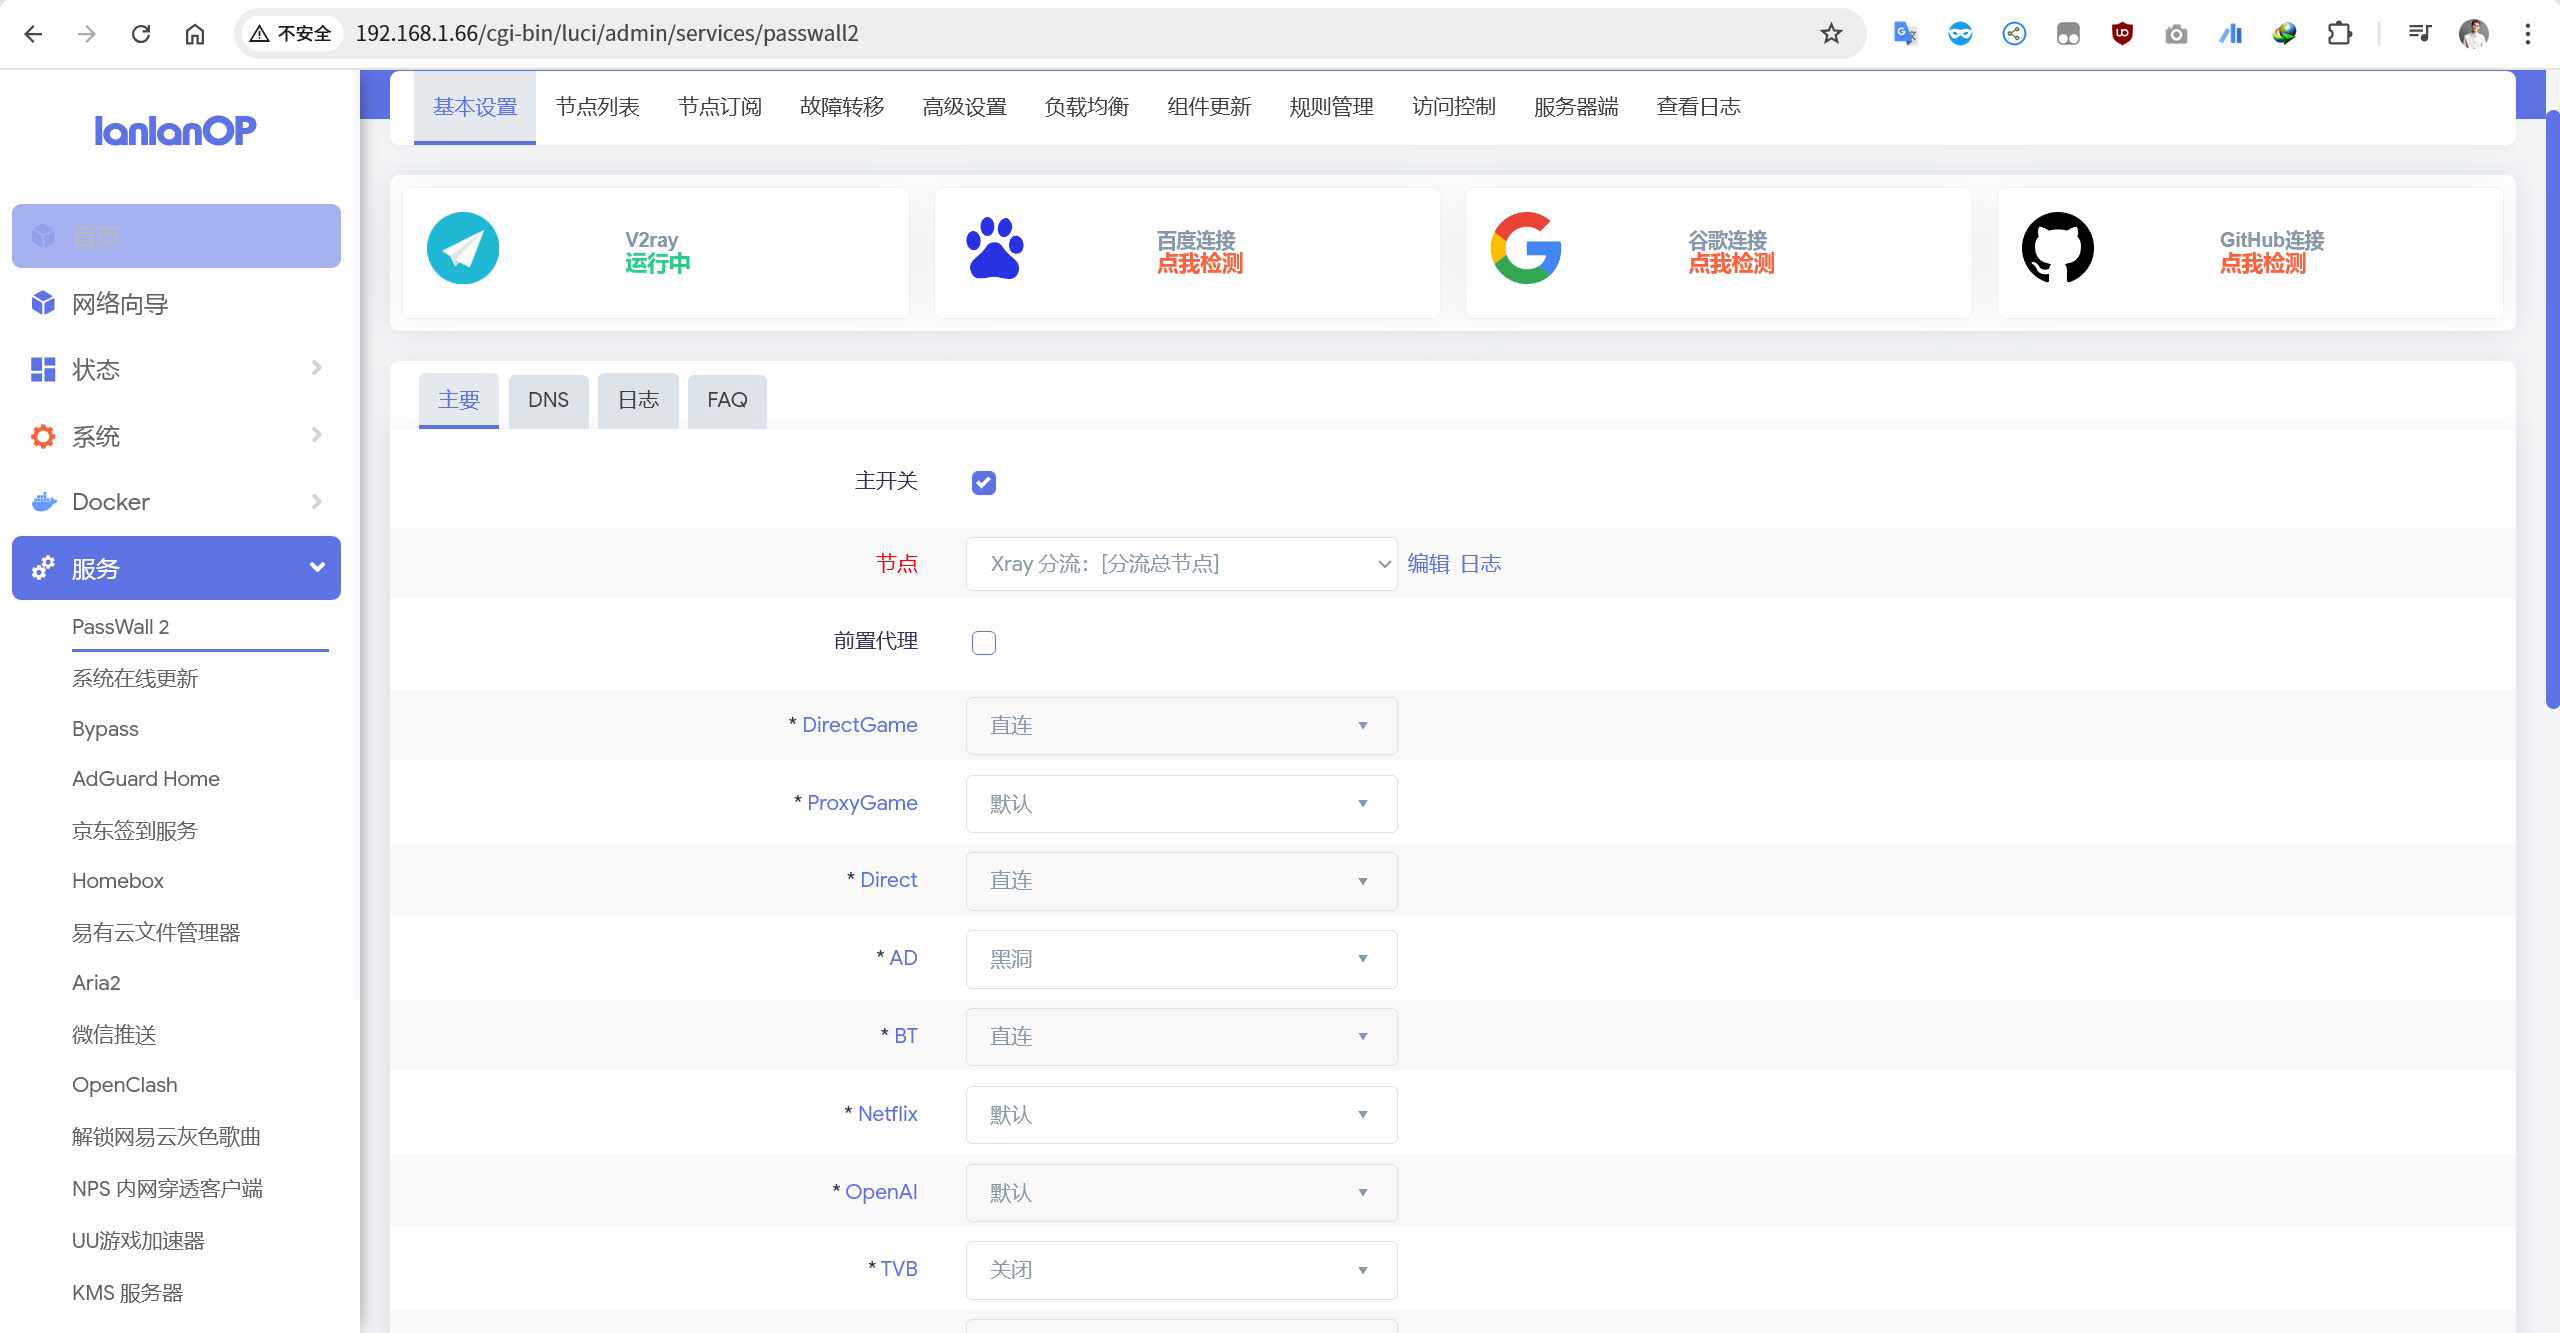
Task: Click the Docker whale icon in sidebar
Action: click(x=43, y=502)
